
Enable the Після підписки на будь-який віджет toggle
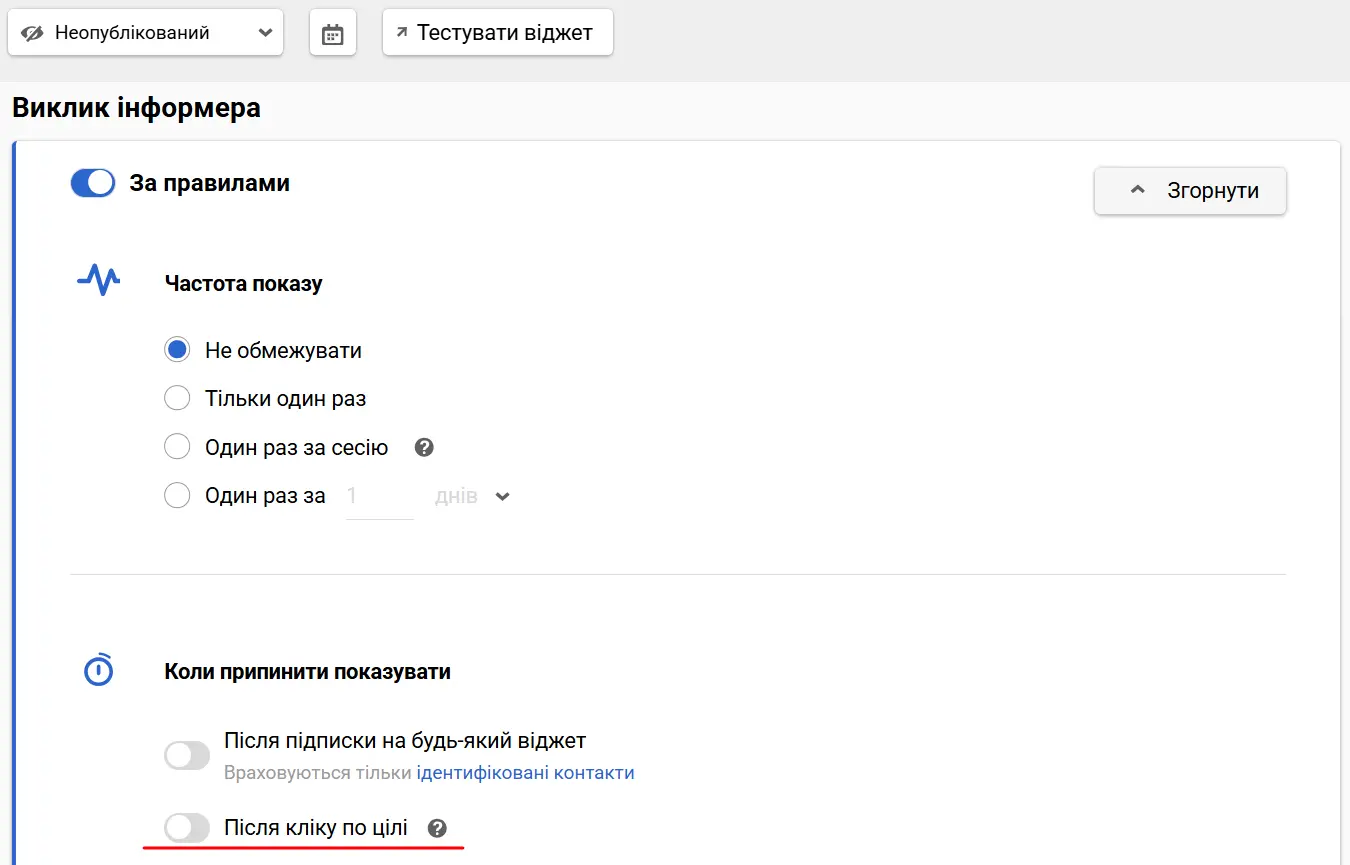pos(186,755)
